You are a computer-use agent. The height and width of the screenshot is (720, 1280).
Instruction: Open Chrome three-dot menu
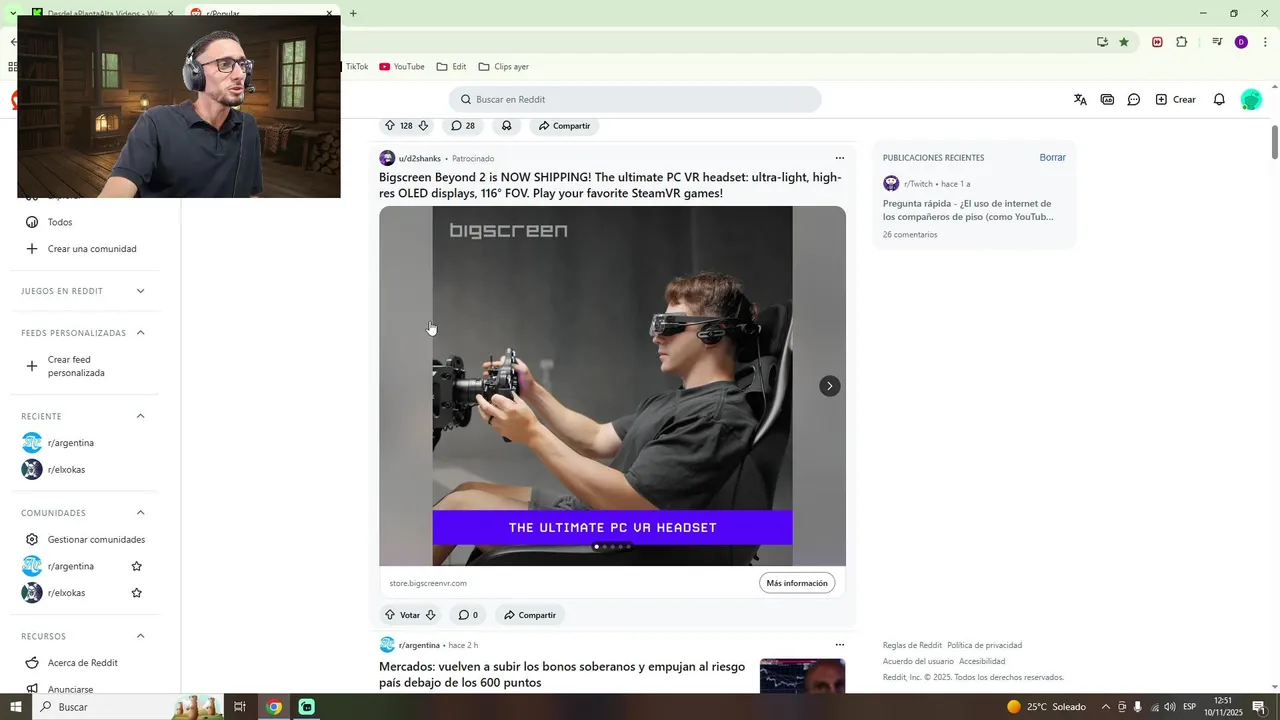1265,42
